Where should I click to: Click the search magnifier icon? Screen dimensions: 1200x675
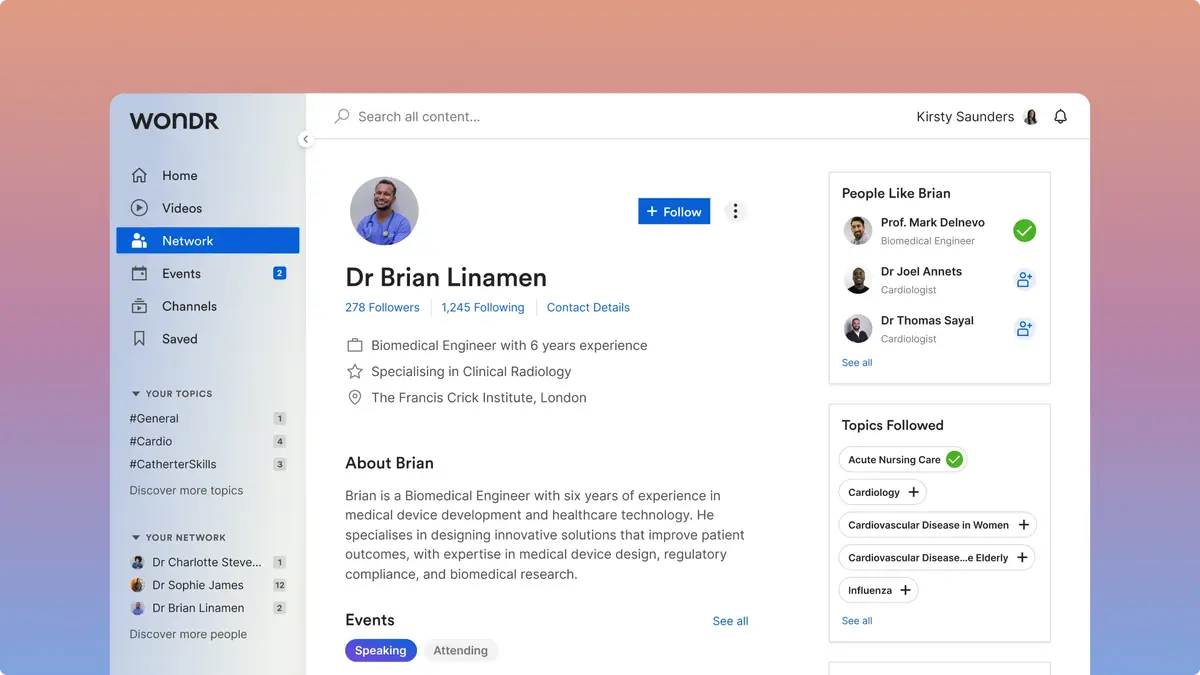pyautogui.click(x=342, y=116)
